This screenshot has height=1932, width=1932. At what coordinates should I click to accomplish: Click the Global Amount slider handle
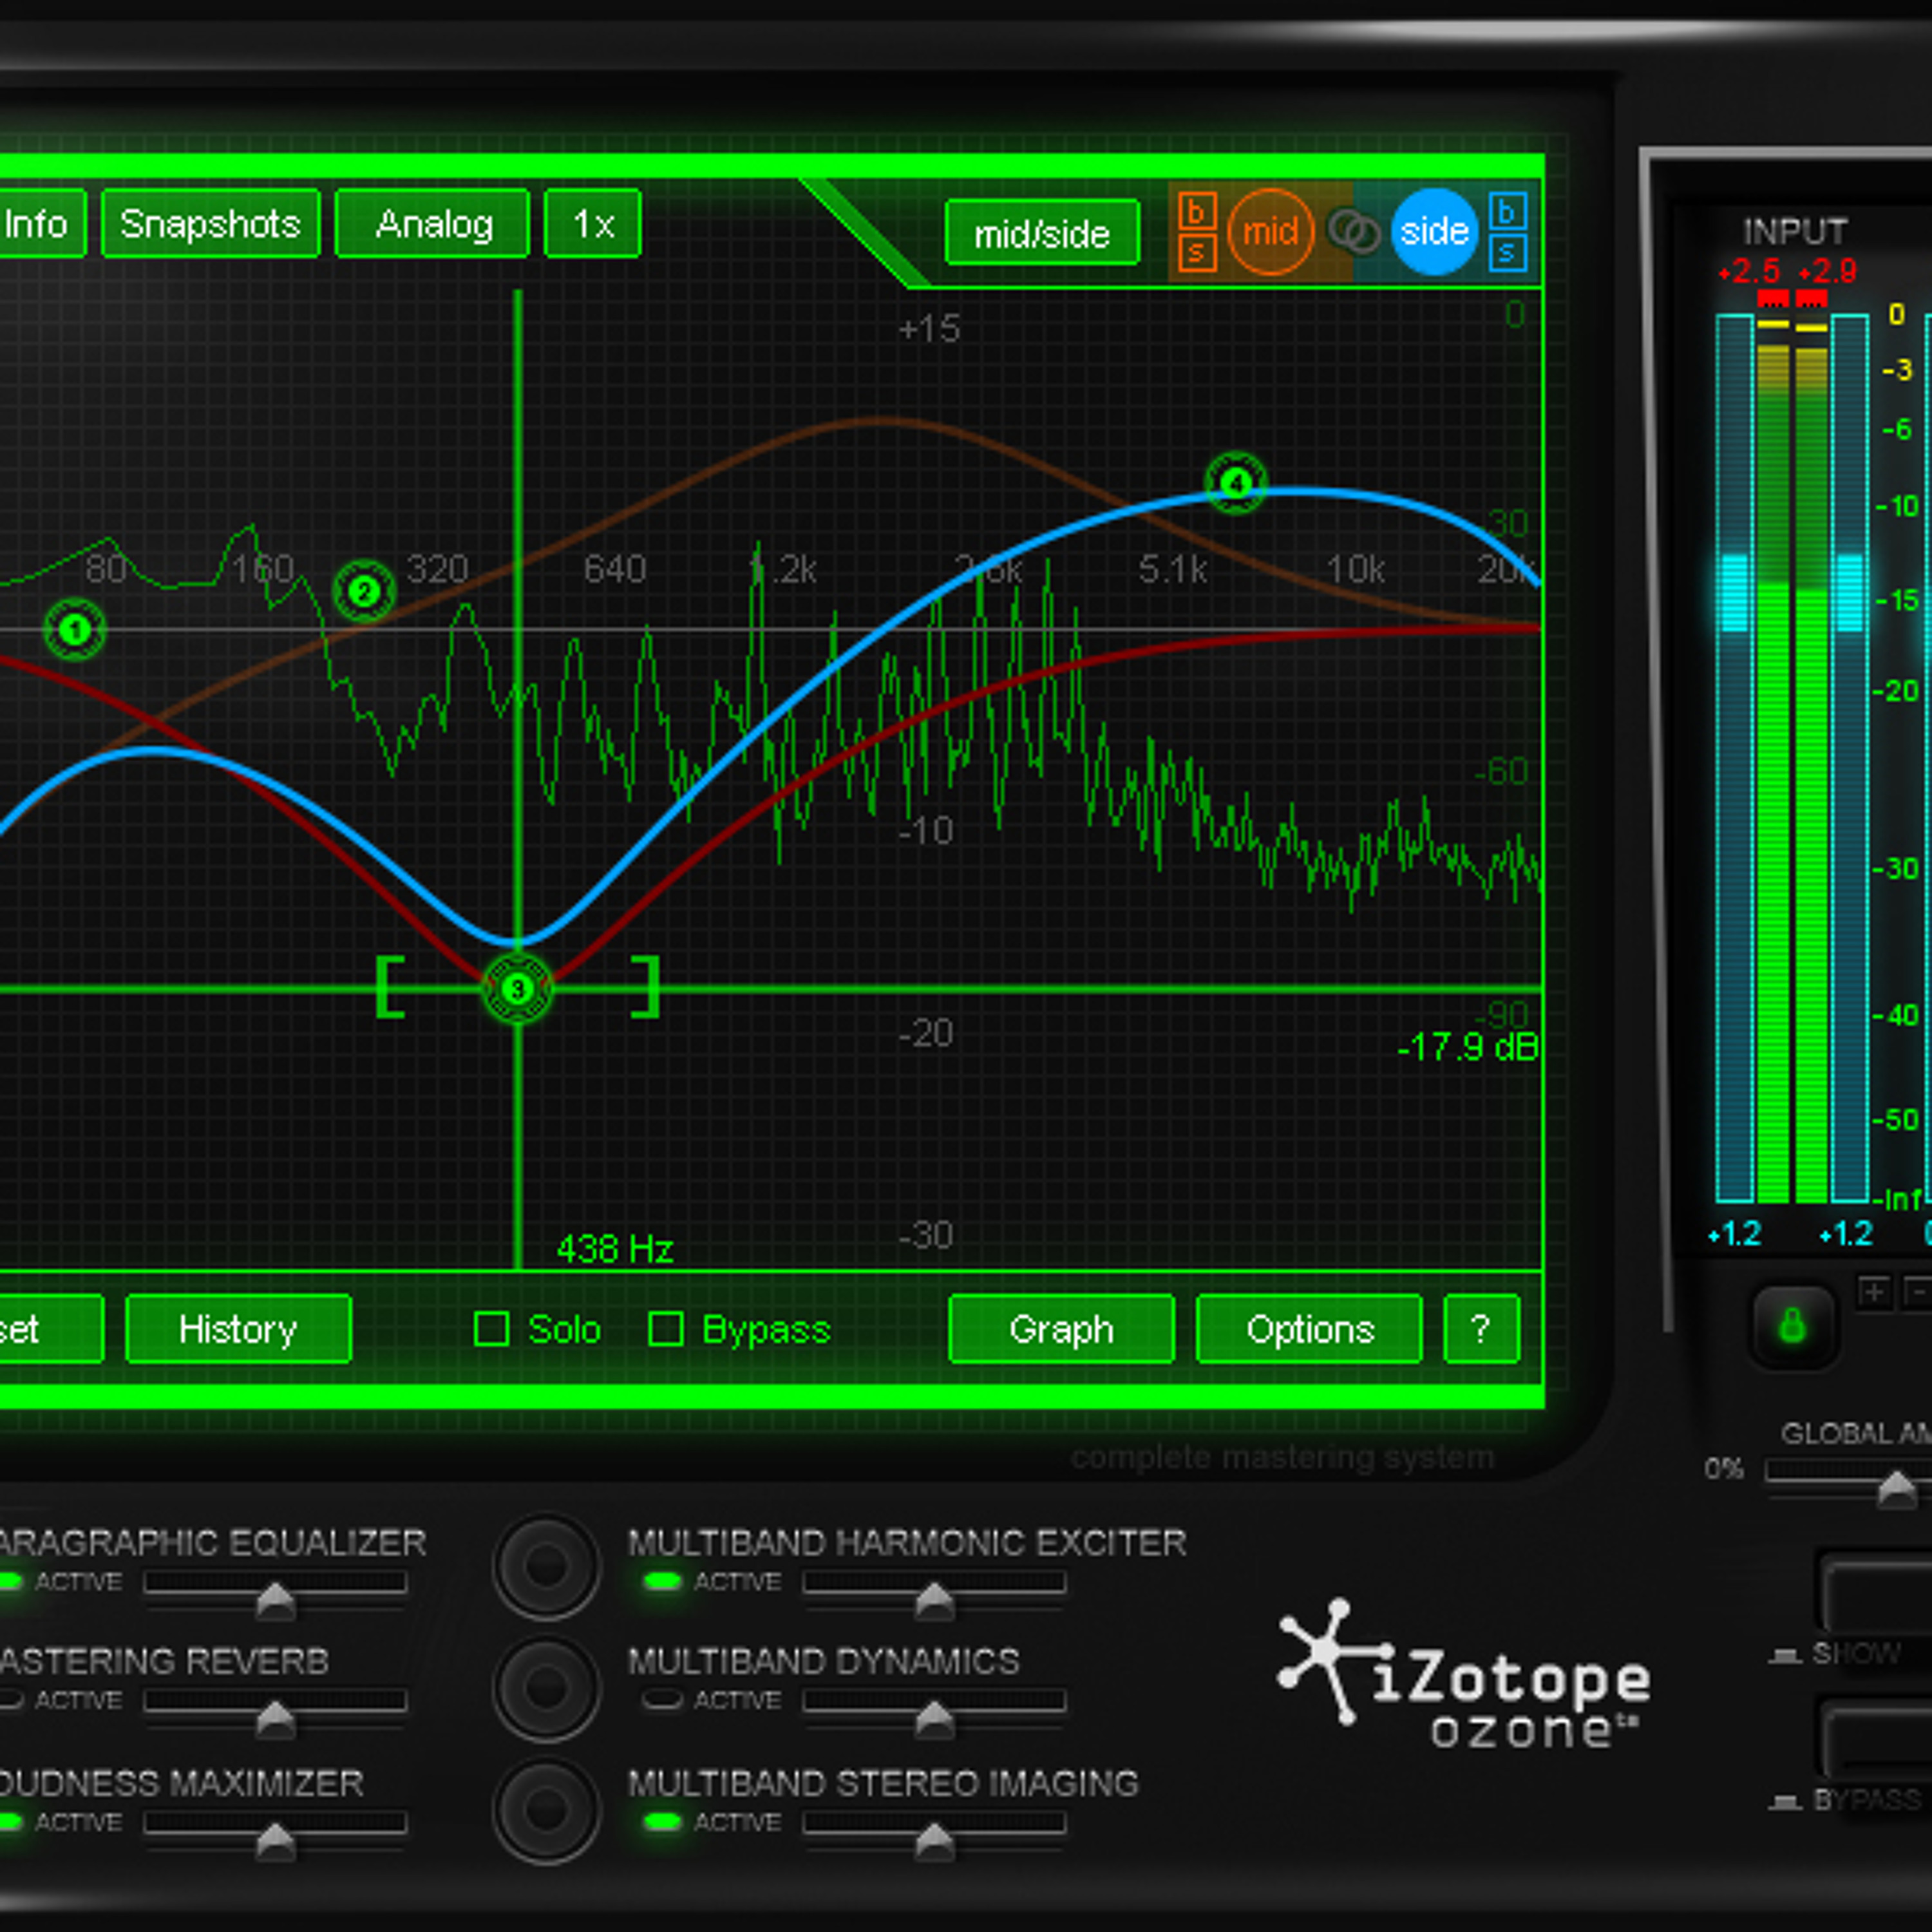(x=1896, y=1490)
